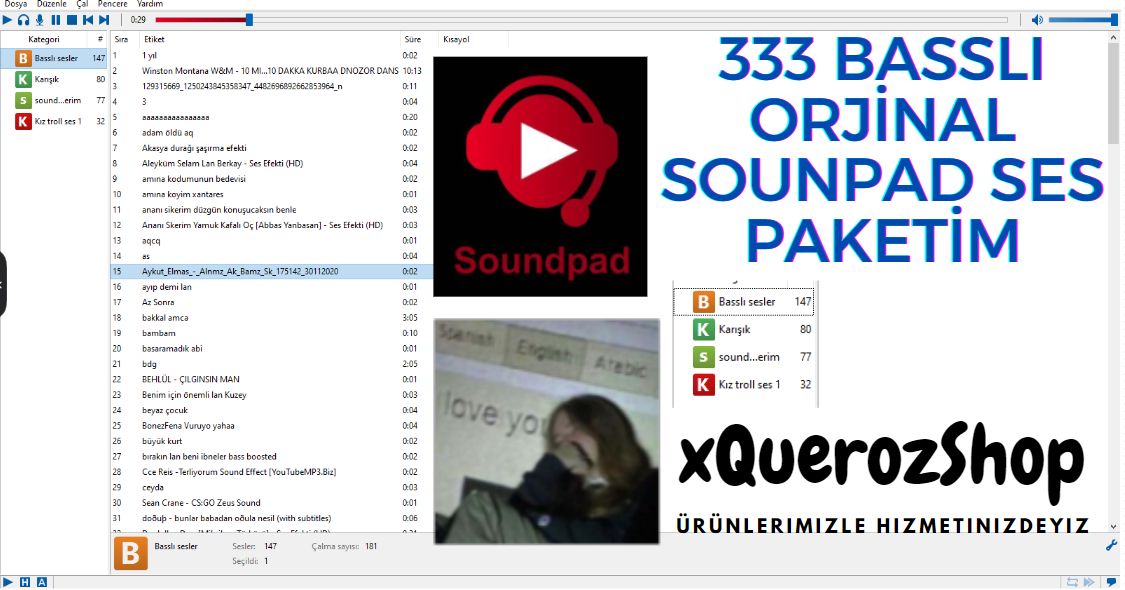
Task: Open the Düzenle menu
Action: coord(52,4)
